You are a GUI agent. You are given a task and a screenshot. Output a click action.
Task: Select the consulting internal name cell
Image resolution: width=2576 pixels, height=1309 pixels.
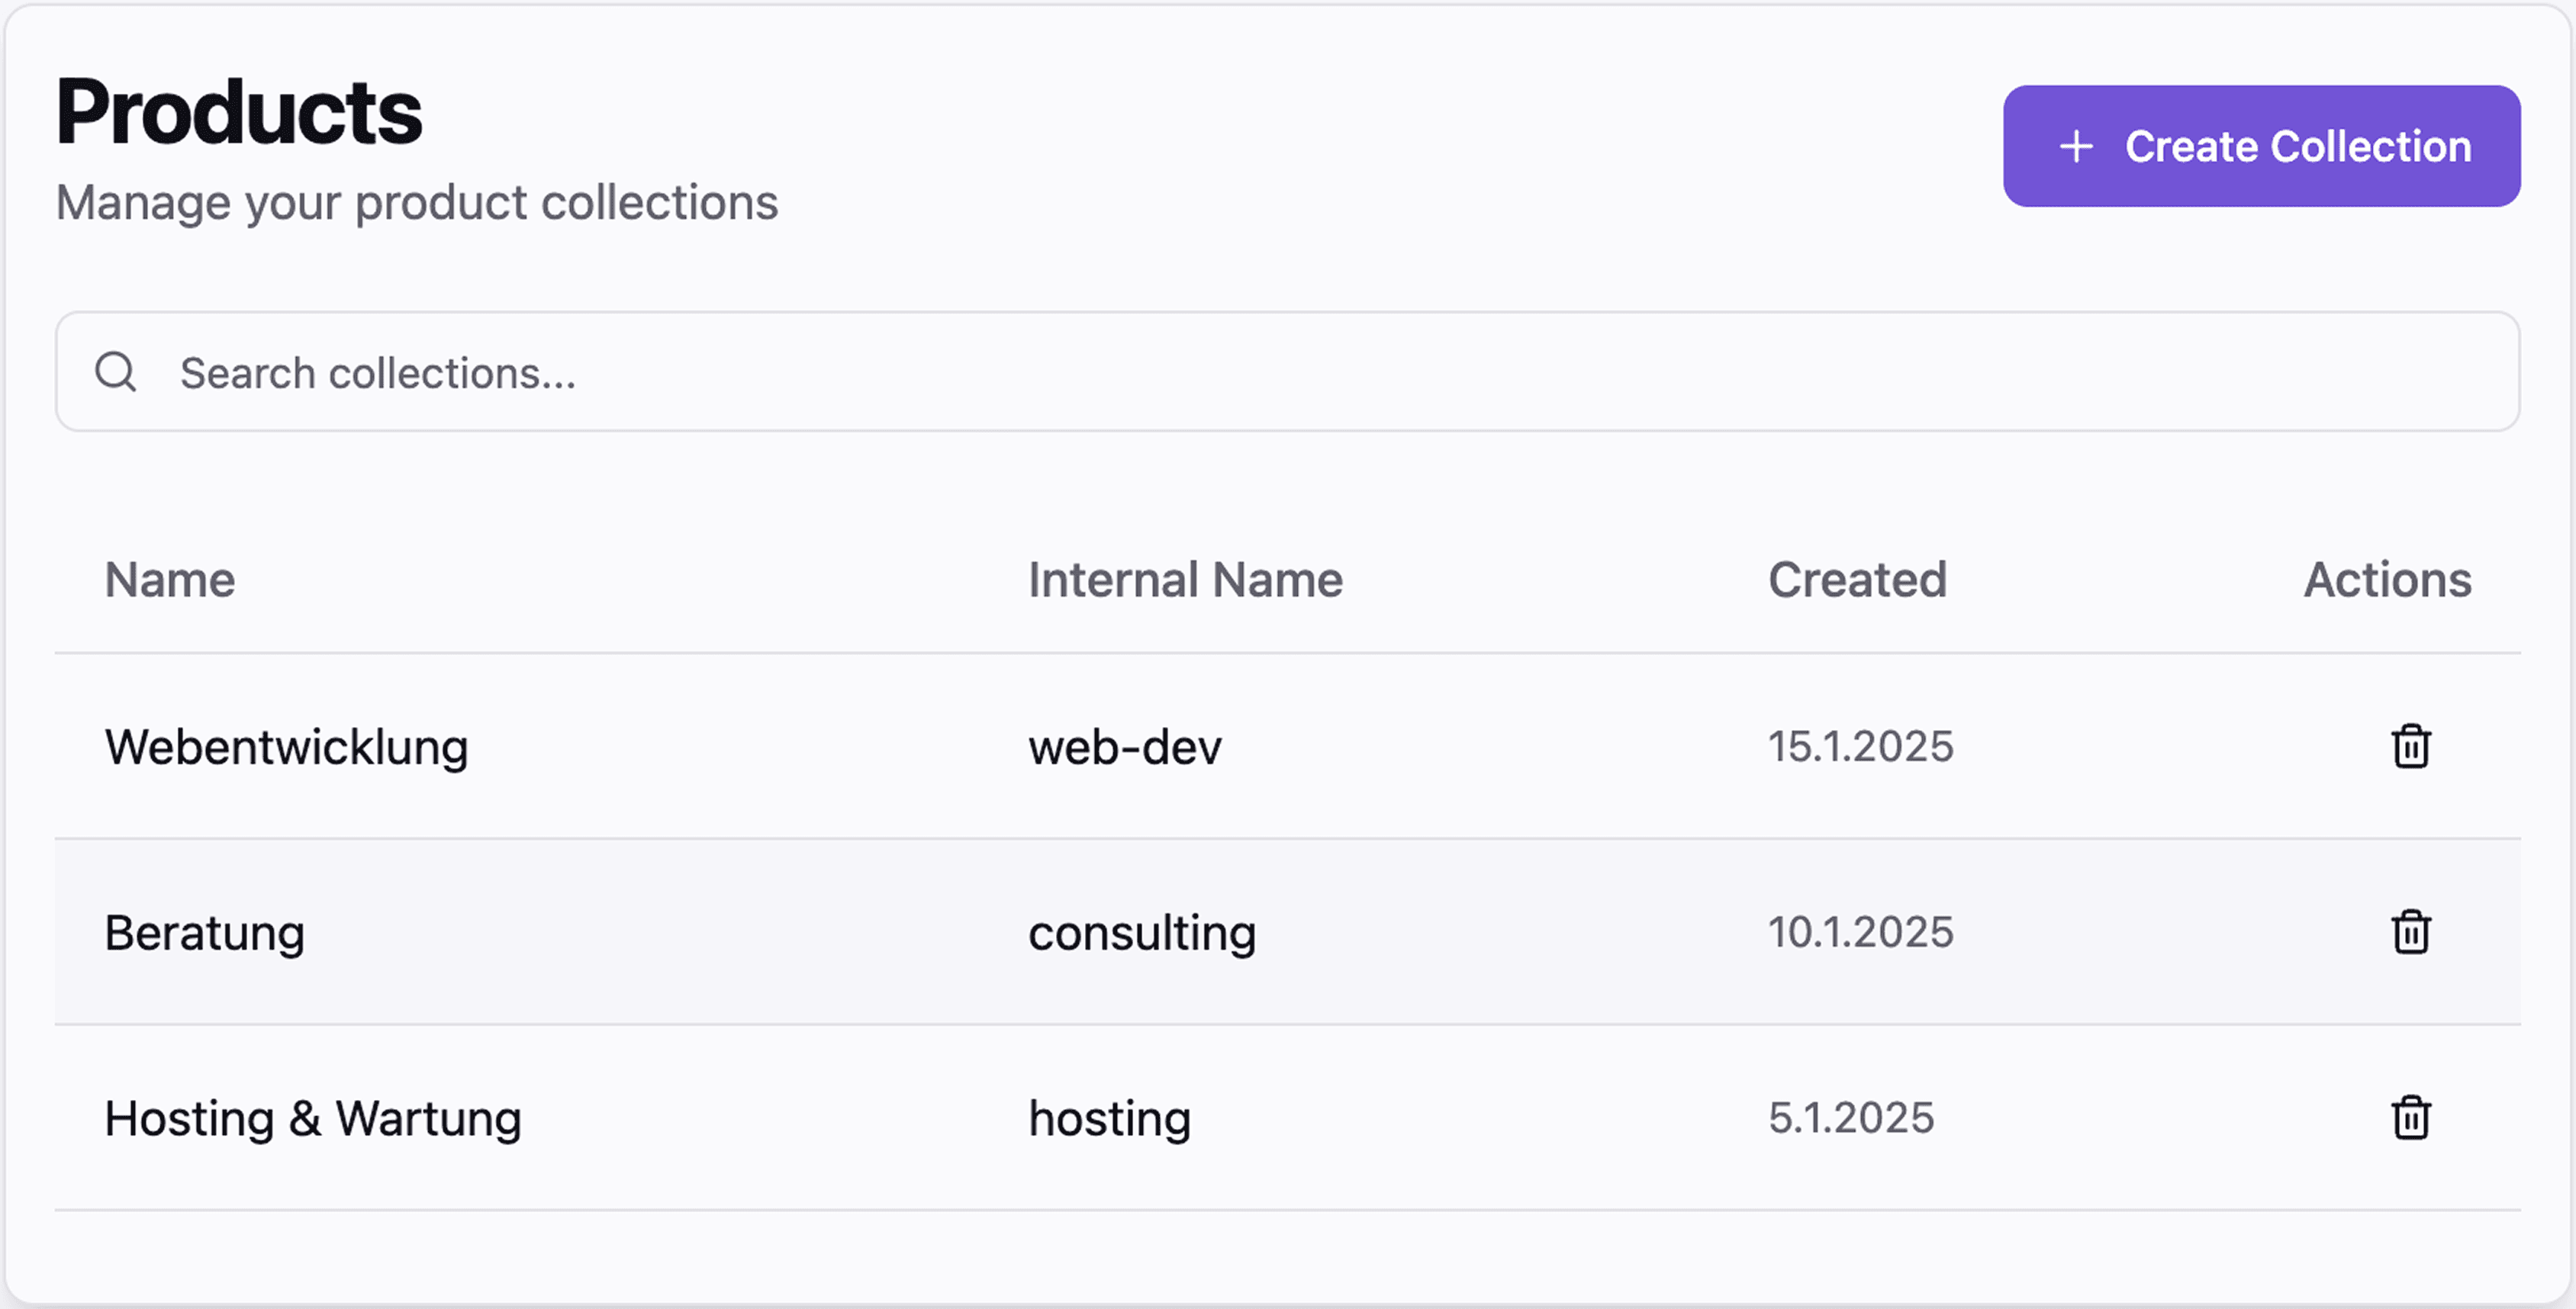click(x=1142, y=933)
